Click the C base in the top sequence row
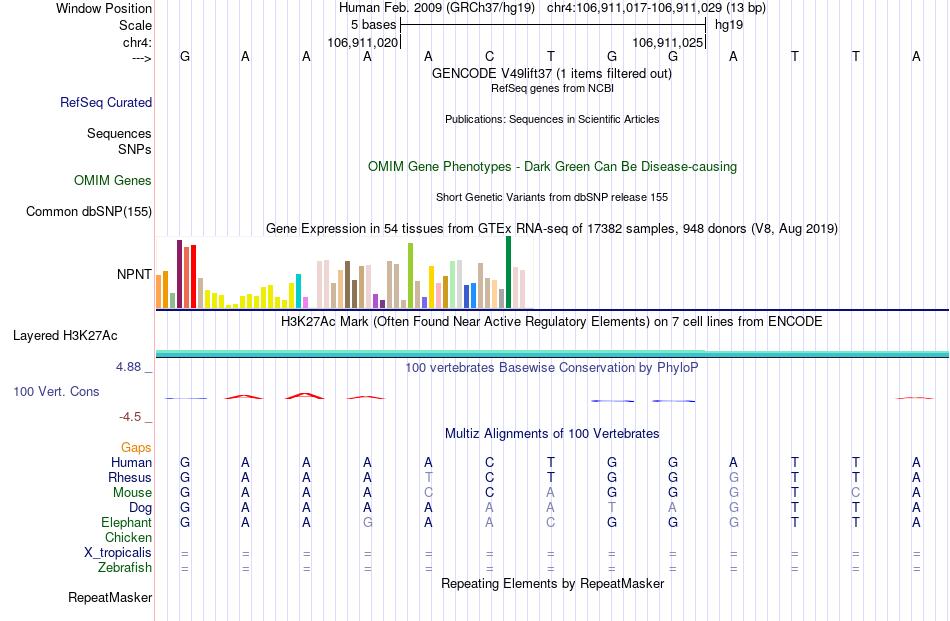This screenshot has width=950, height=621. (x=490, y=56)
